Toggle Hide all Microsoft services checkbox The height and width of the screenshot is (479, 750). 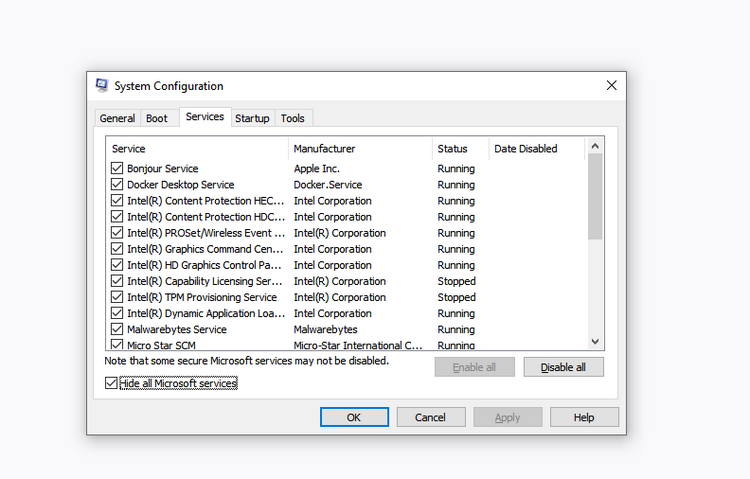point(111,383)
